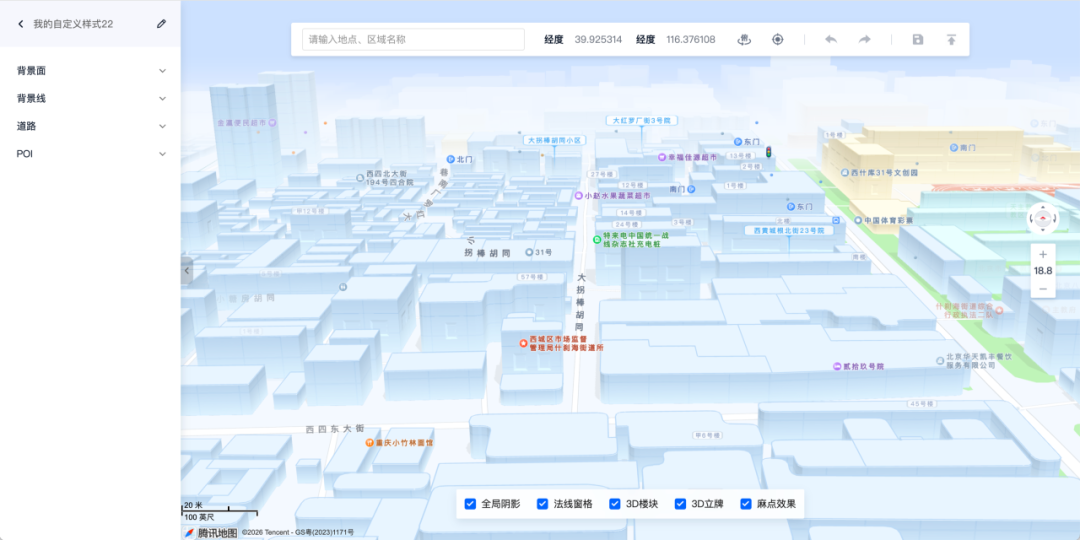Toggle the 麻点效果 checkbox
The width and height of the screenshot is (1080, 540).
point(746,503)
